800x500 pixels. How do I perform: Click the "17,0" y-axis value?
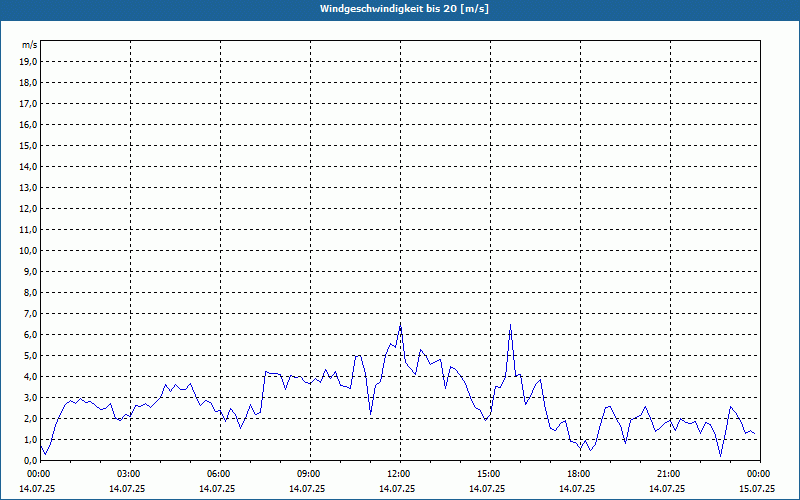pos(29,104)
